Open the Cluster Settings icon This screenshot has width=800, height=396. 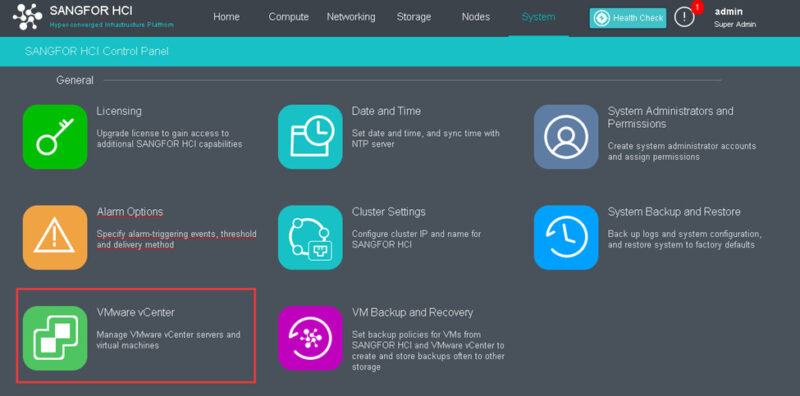coord(310,237)
